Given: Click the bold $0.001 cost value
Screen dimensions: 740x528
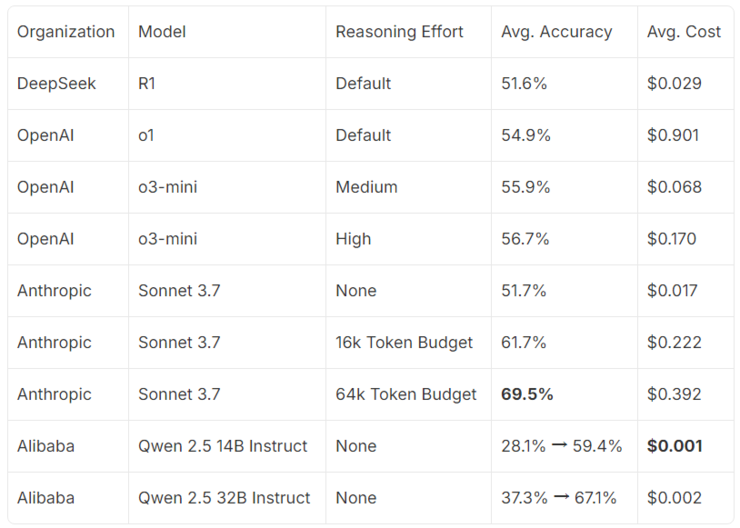Looking at the screenshot, I should 675,446.
